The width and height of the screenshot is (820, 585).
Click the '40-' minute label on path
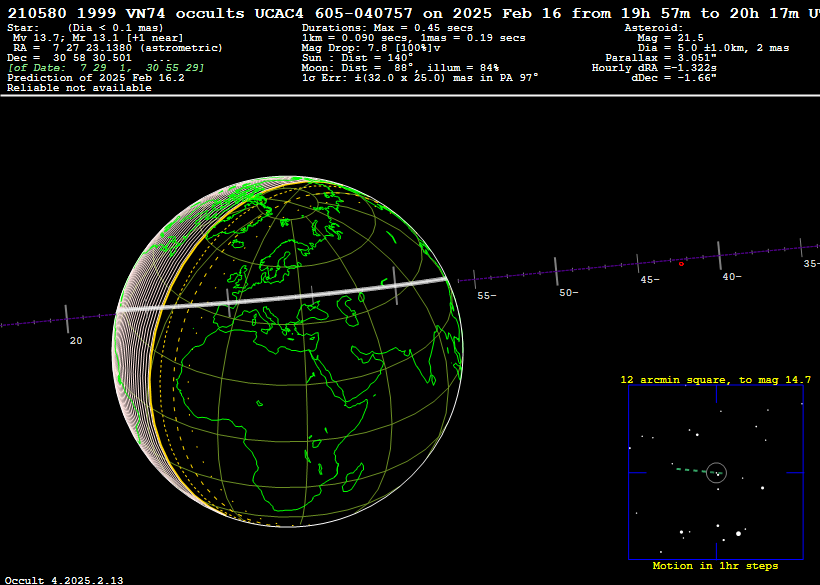click(x=732, y=277)
